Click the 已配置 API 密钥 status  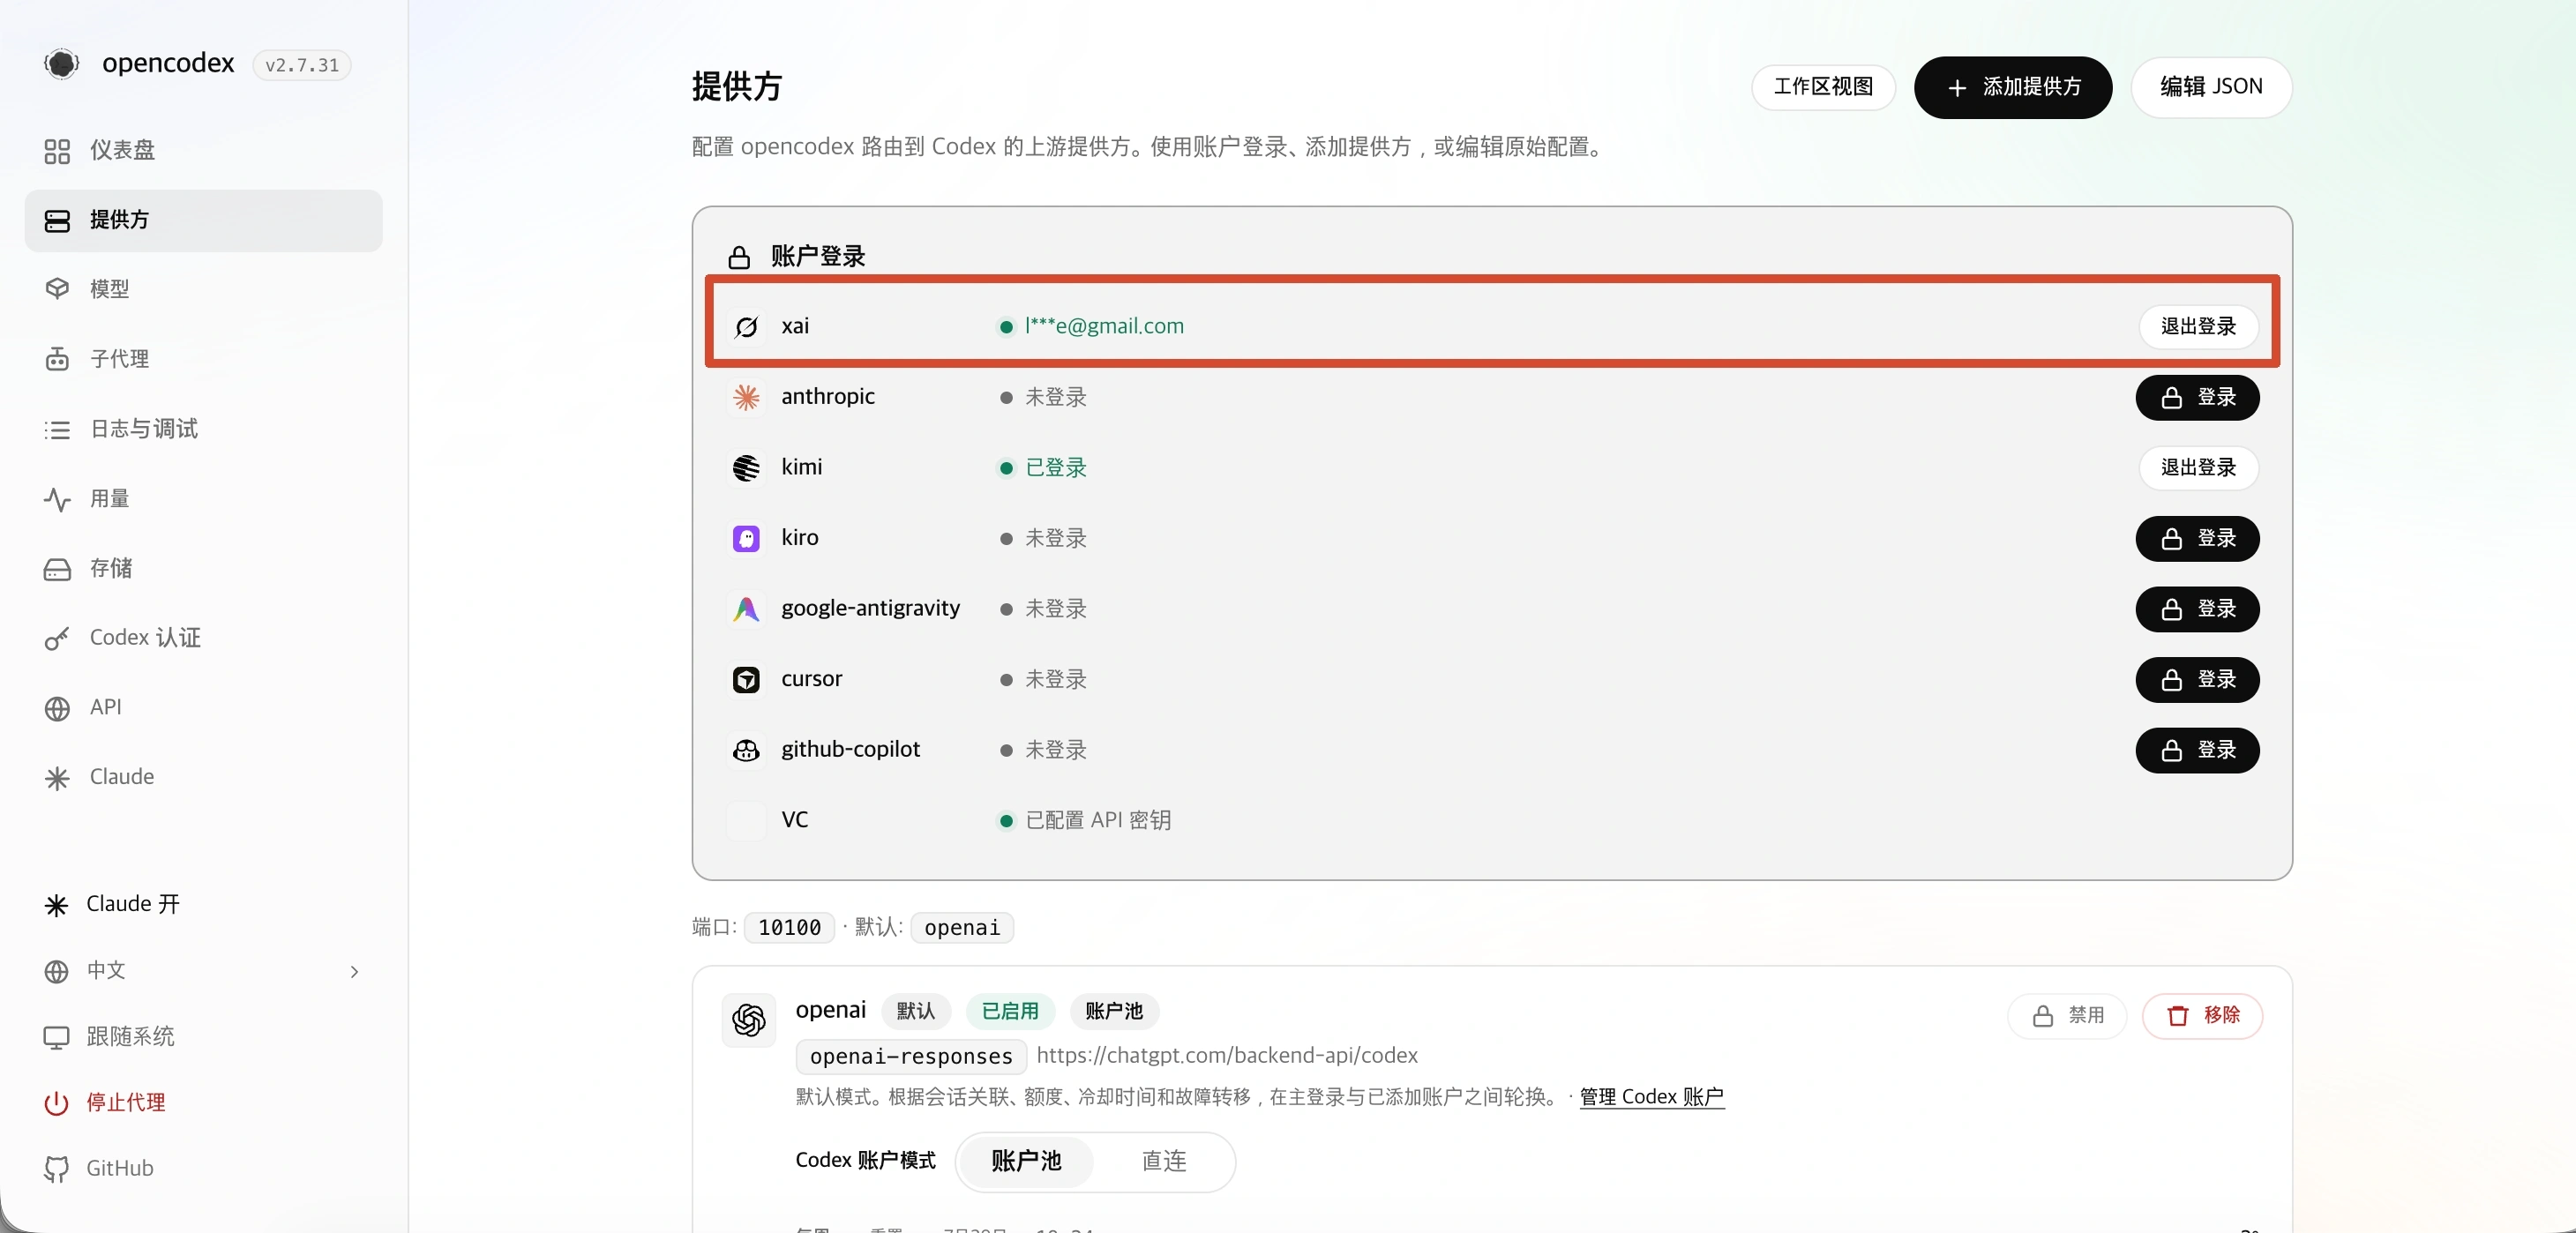coord(1098,821)
